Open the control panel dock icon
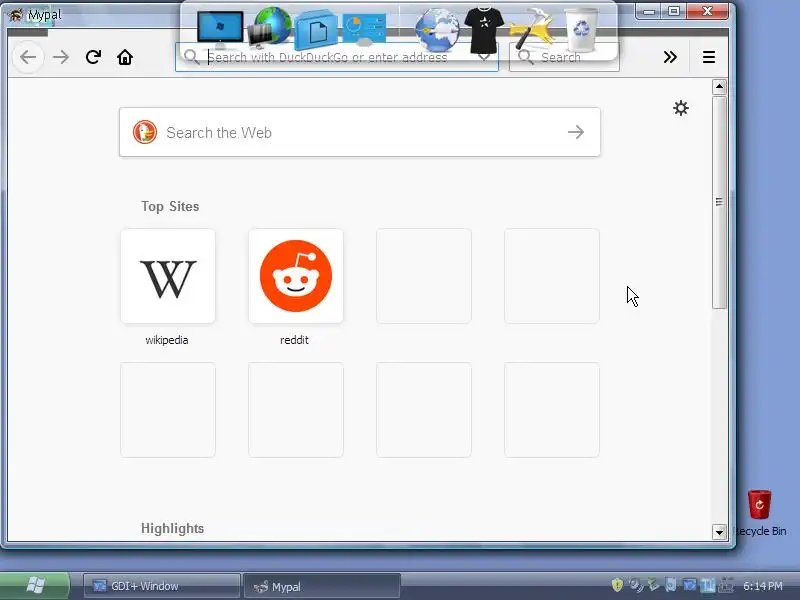The image size is (800, 600). tap(365, 30)
